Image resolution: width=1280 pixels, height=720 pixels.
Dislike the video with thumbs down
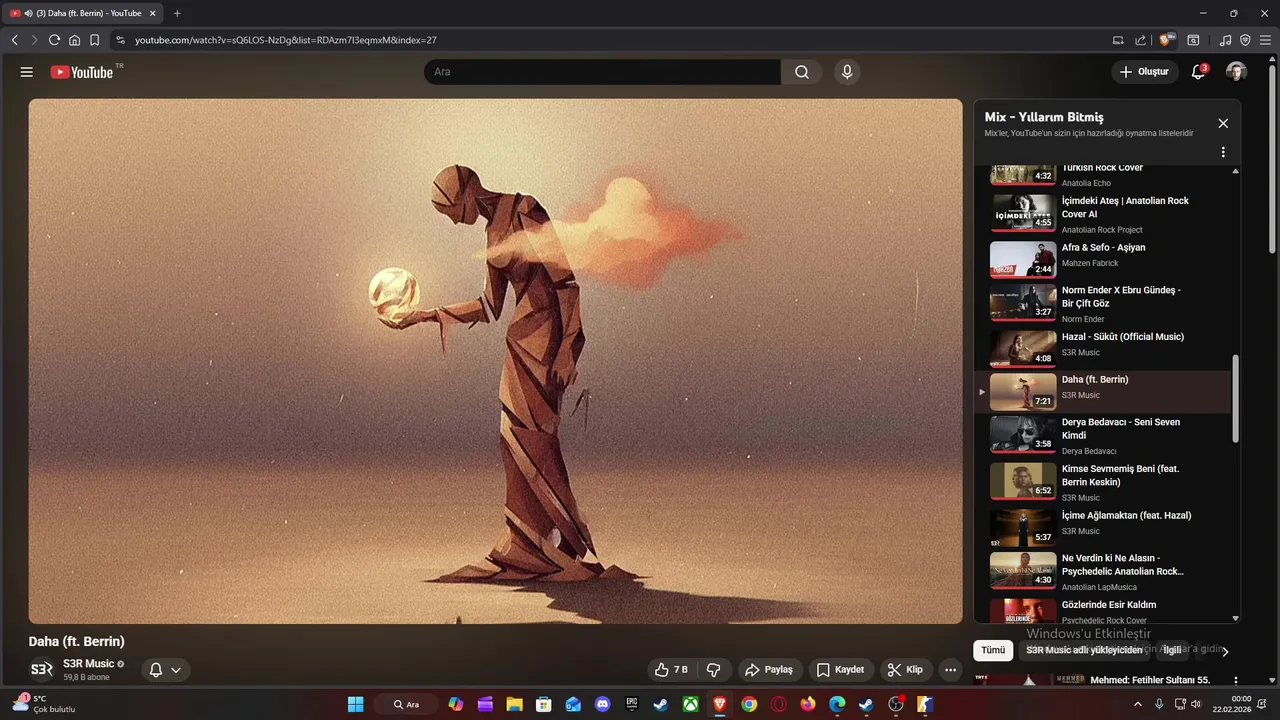(714, 670)
